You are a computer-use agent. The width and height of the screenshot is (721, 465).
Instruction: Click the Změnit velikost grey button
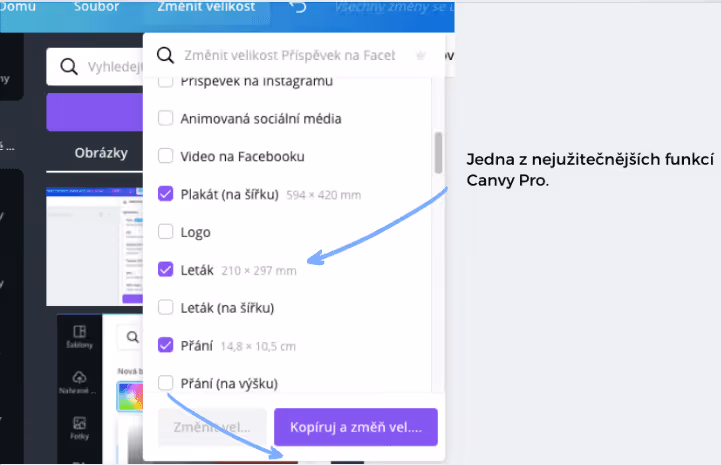(x=212, y=427)
